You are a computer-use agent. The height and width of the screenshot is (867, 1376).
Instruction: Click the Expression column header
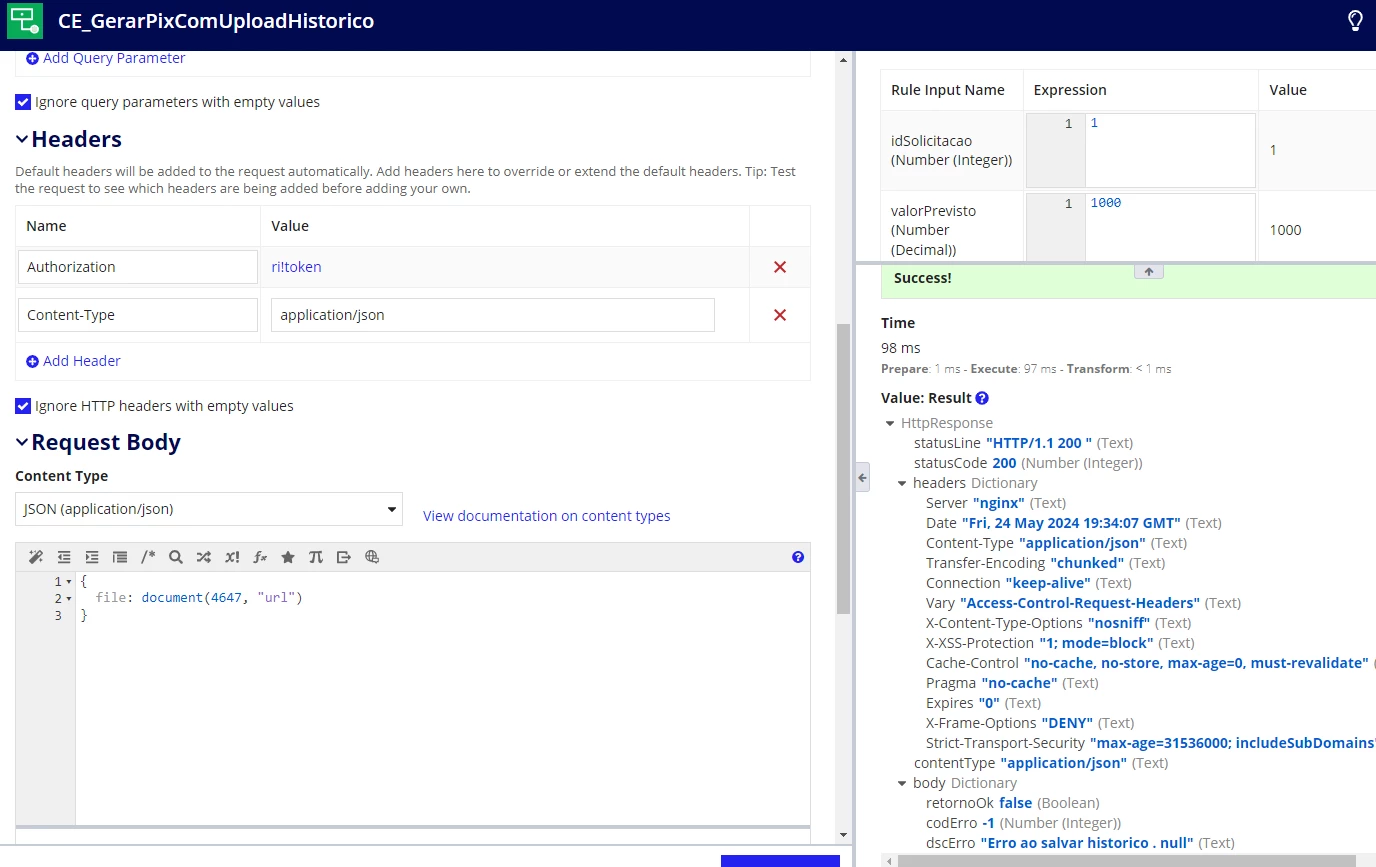[x=1070, y=90]
